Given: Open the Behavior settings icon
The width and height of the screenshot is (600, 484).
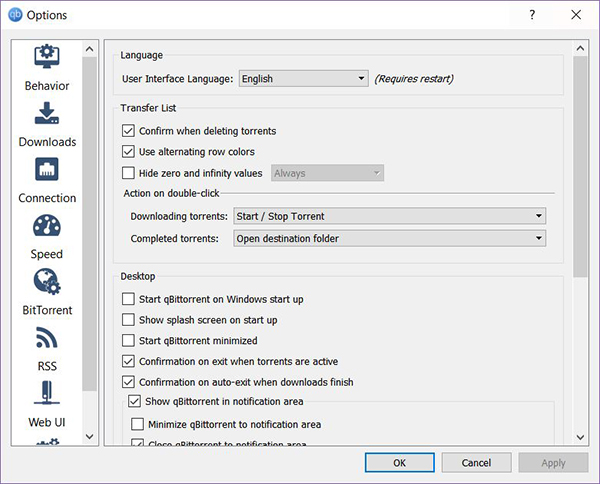Looking at the screenshot, I should click(x=47, y=56).
